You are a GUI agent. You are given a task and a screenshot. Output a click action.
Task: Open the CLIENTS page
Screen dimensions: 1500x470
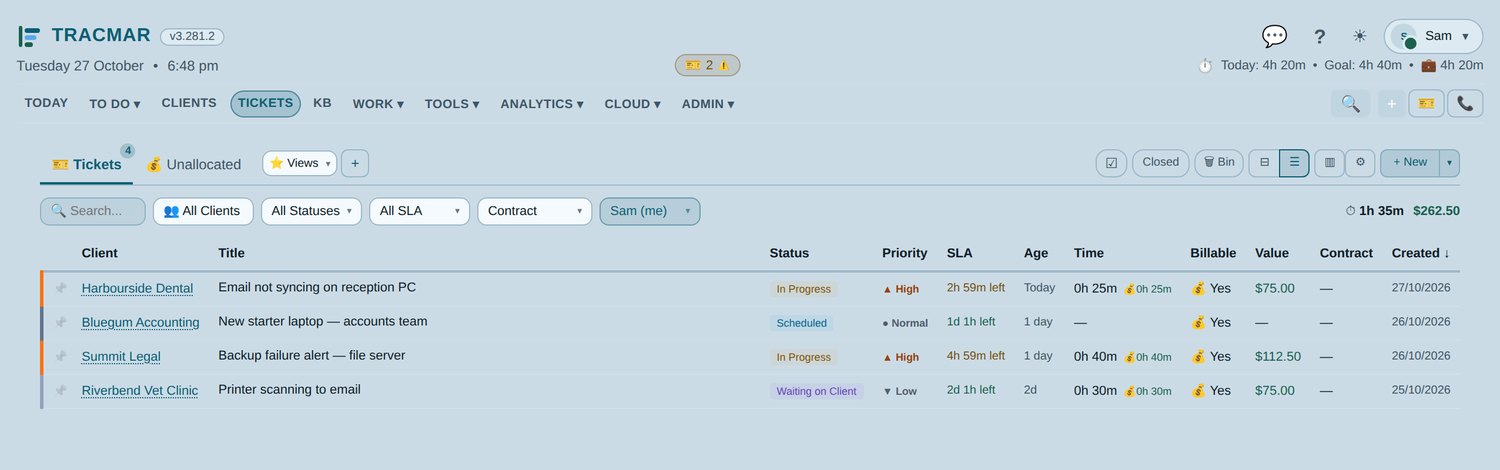coord(189,103)
